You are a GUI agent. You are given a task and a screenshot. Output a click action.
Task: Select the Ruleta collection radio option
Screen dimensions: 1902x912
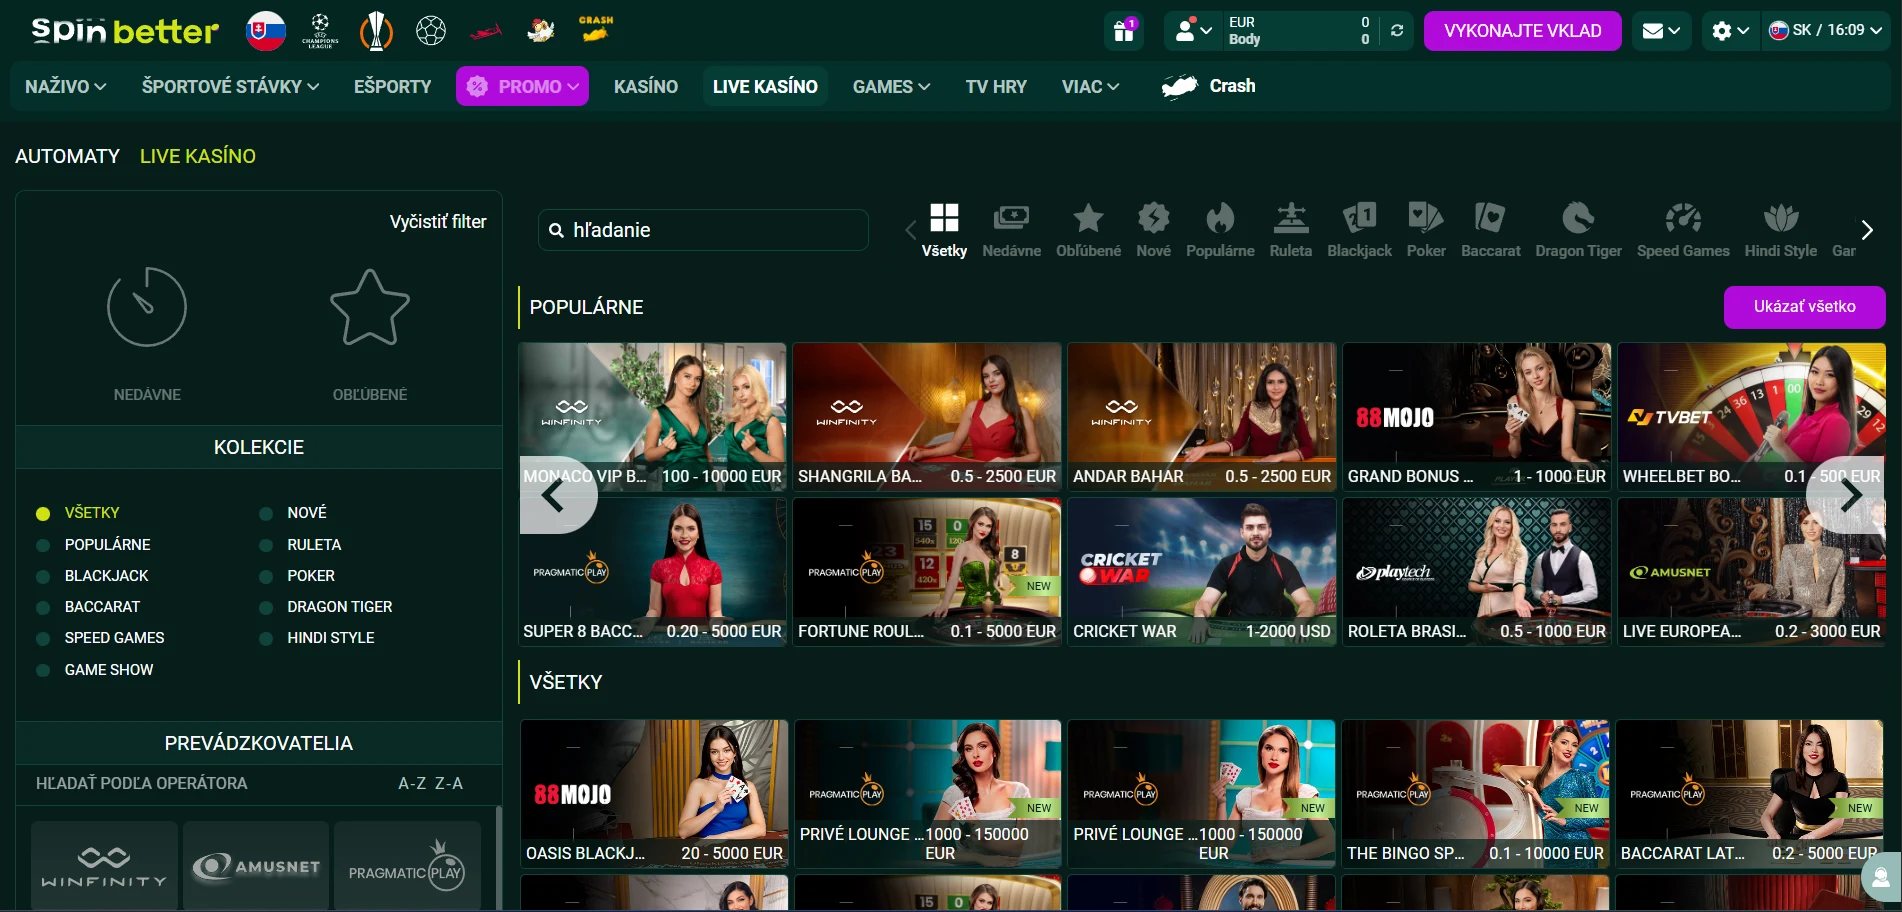[266, 545]
